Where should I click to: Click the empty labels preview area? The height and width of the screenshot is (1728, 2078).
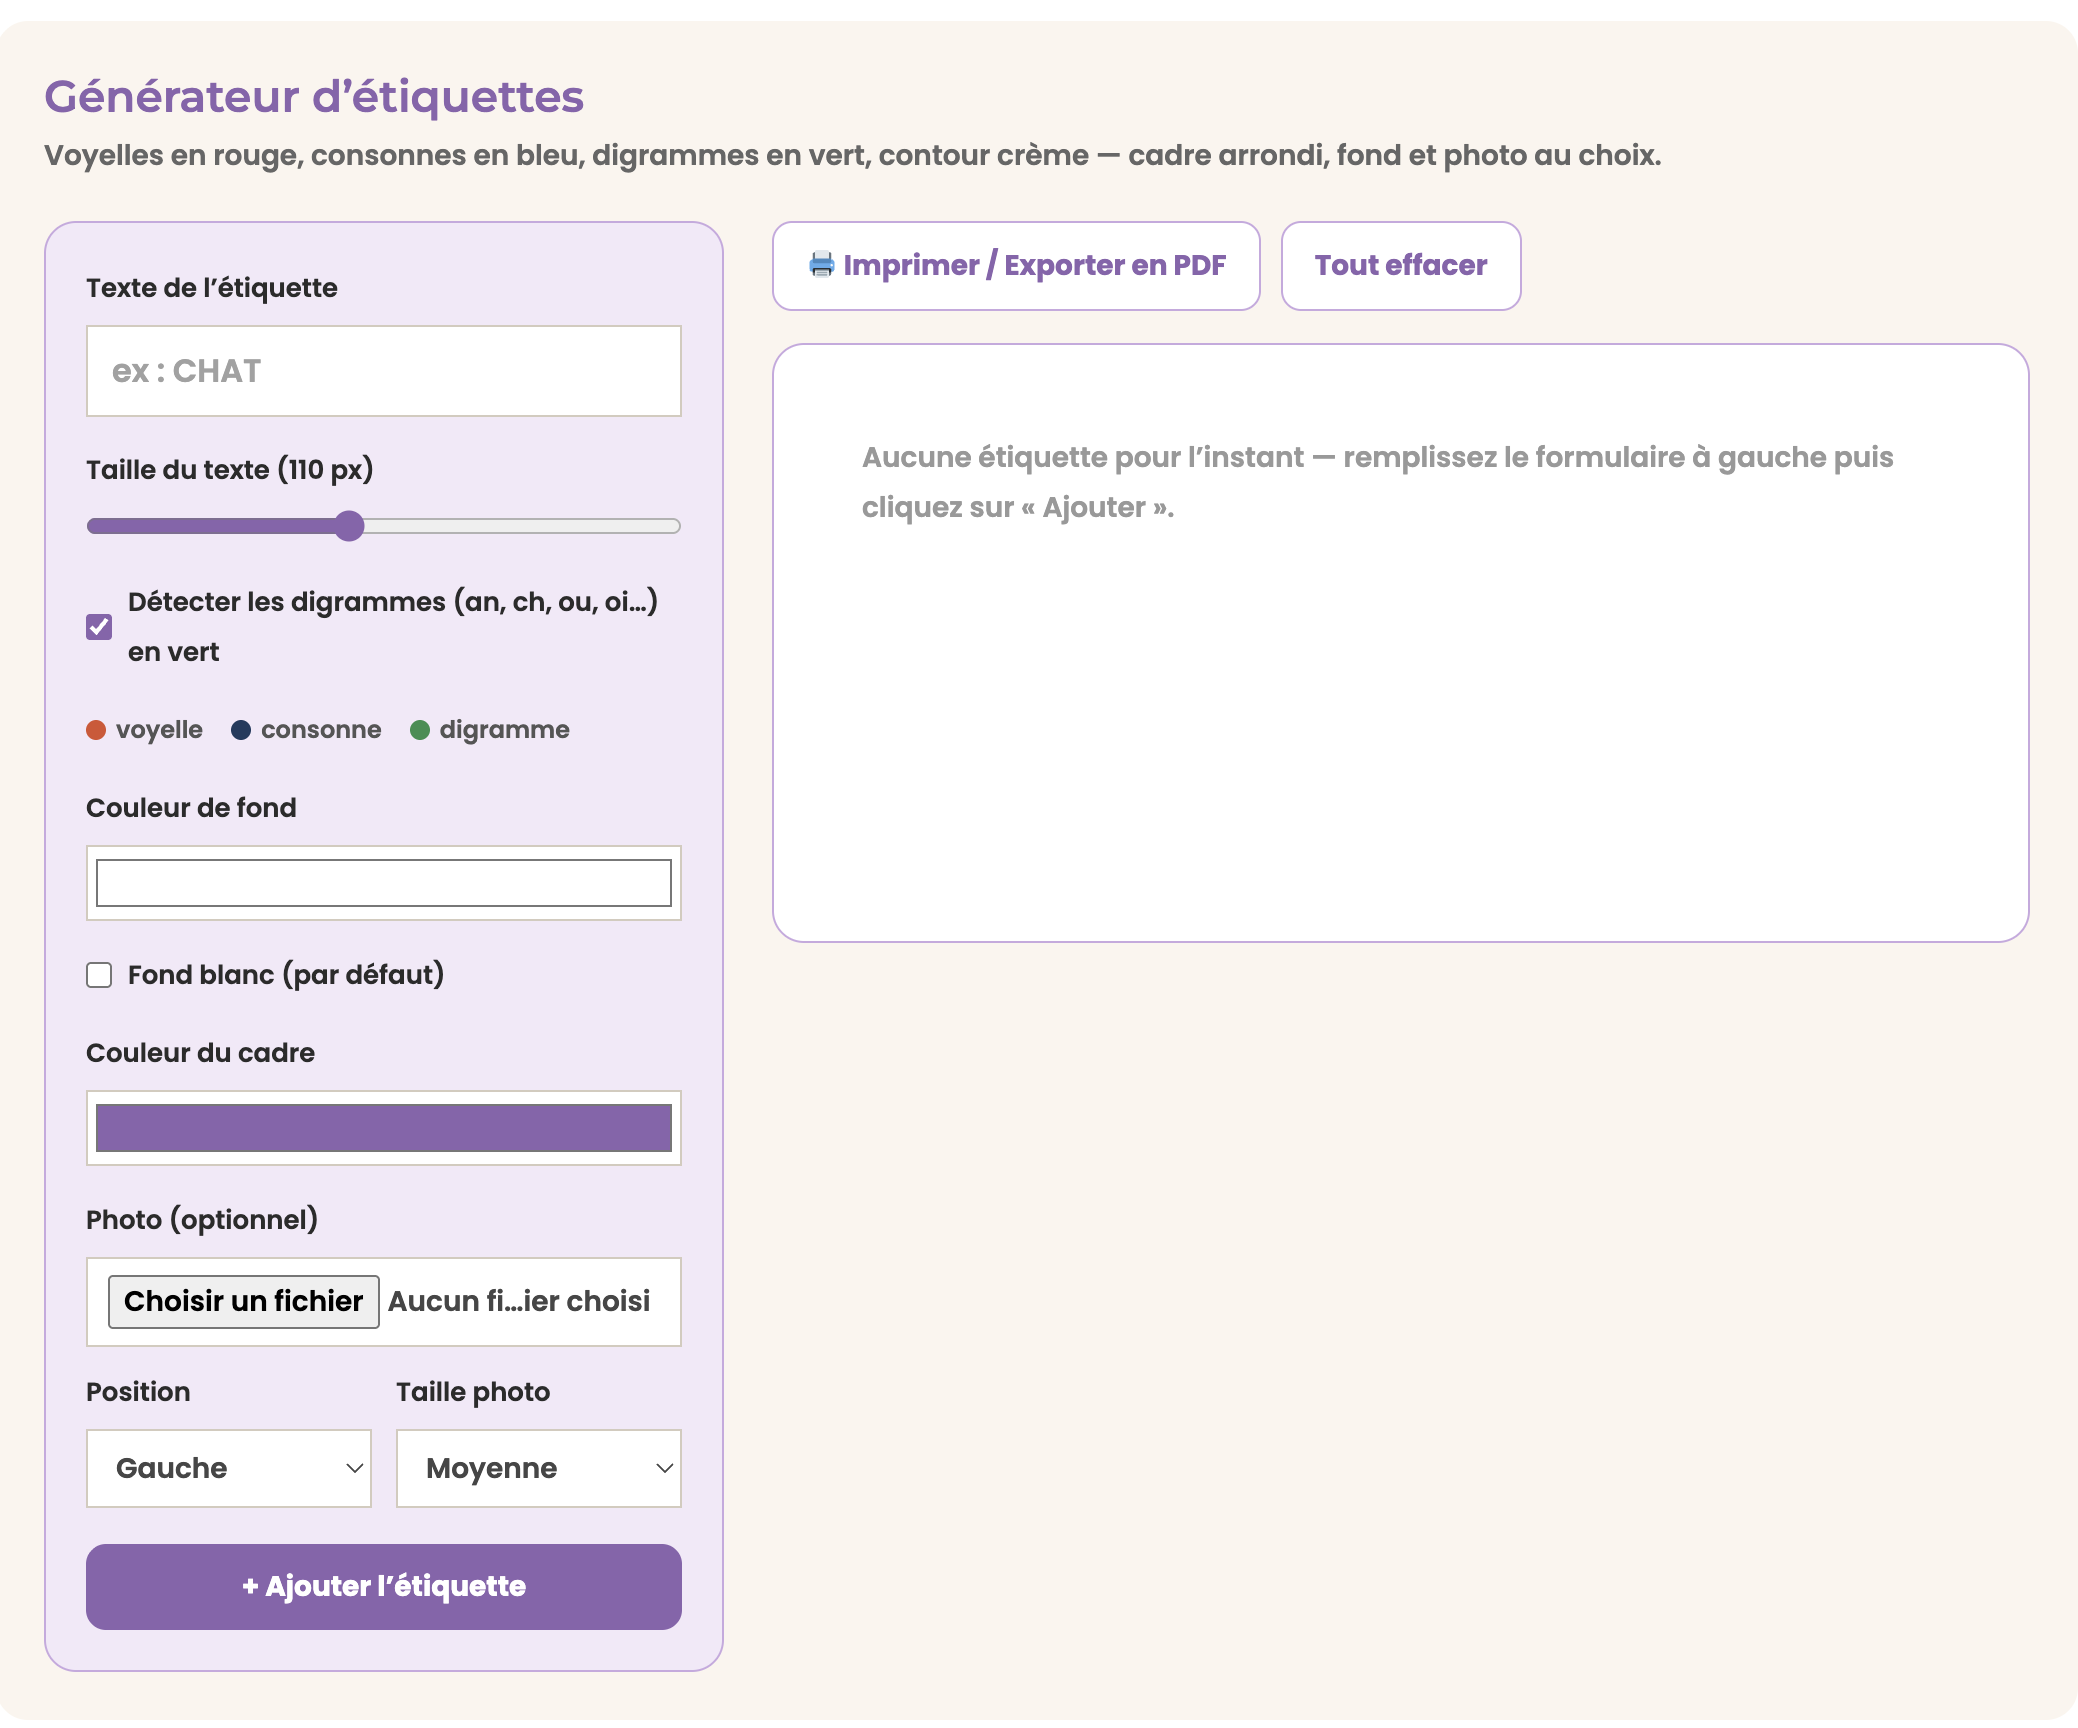click(x=1401, y=643)
